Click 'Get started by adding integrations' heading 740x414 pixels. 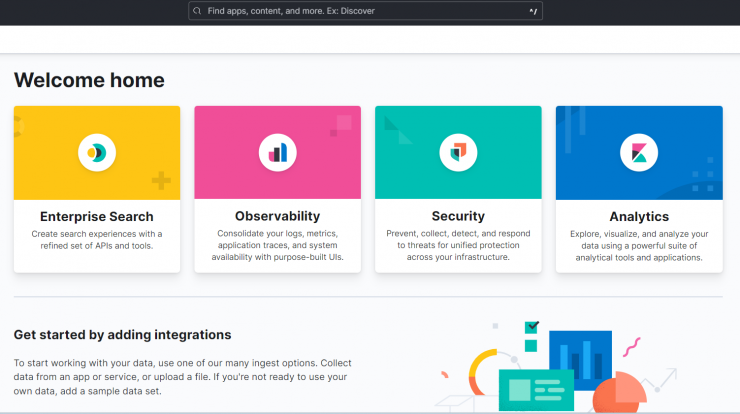[x=122, y=335]
